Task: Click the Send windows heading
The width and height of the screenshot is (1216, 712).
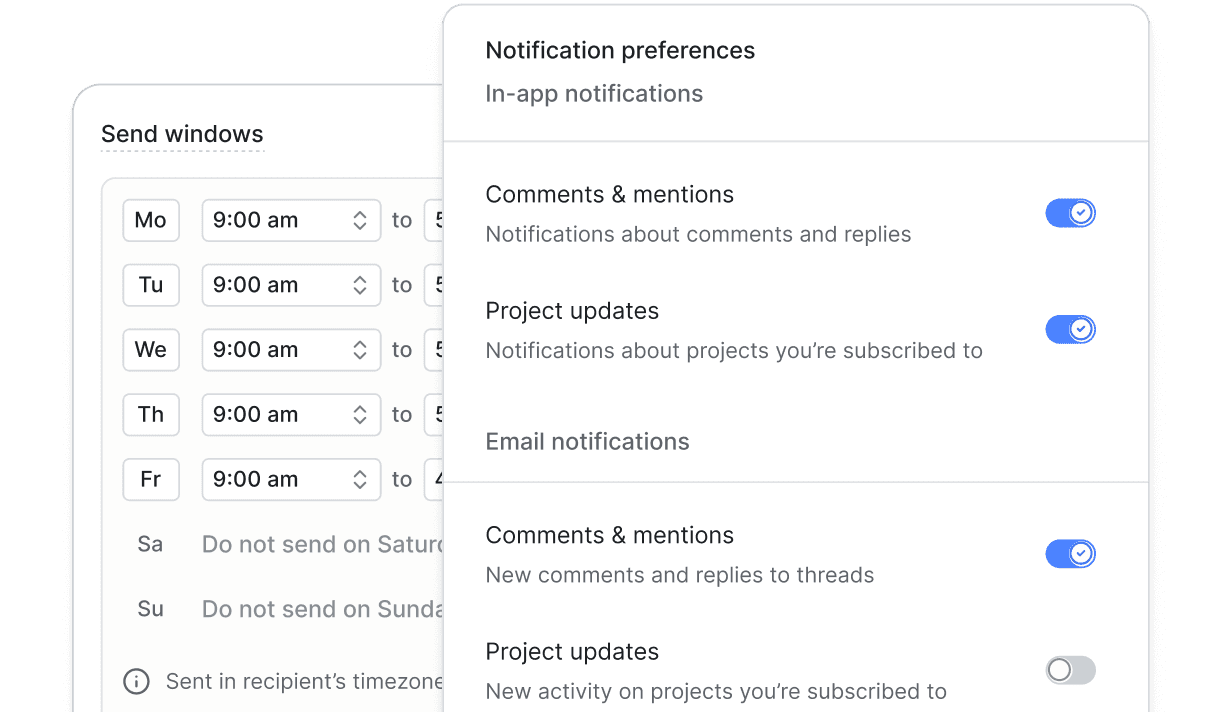Action: [182, 134]
